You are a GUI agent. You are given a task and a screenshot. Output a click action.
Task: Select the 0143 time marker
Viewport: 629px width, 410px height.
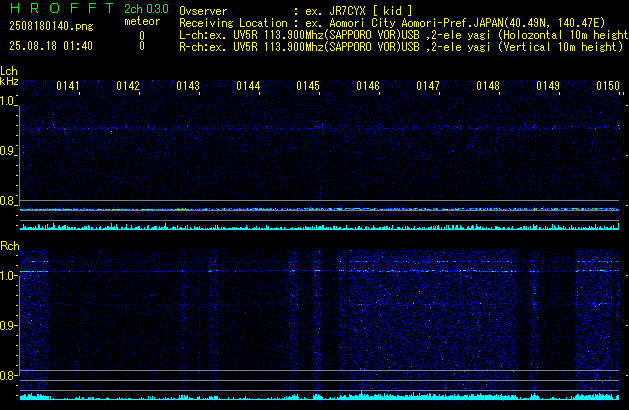[x=188, y=86]
